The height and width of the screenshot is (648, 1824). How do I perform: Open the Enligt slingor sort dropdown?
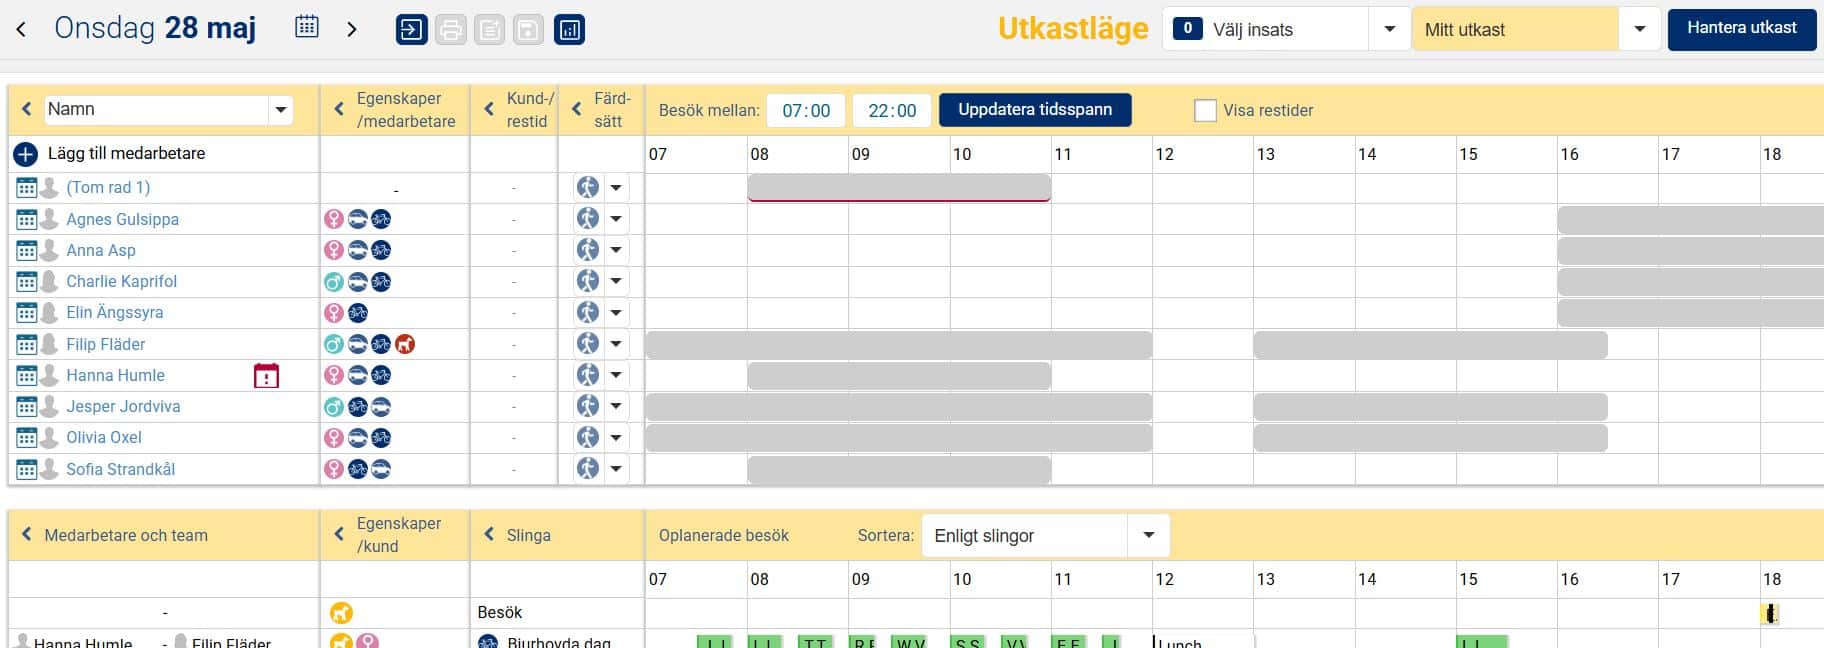point(1148,535)
